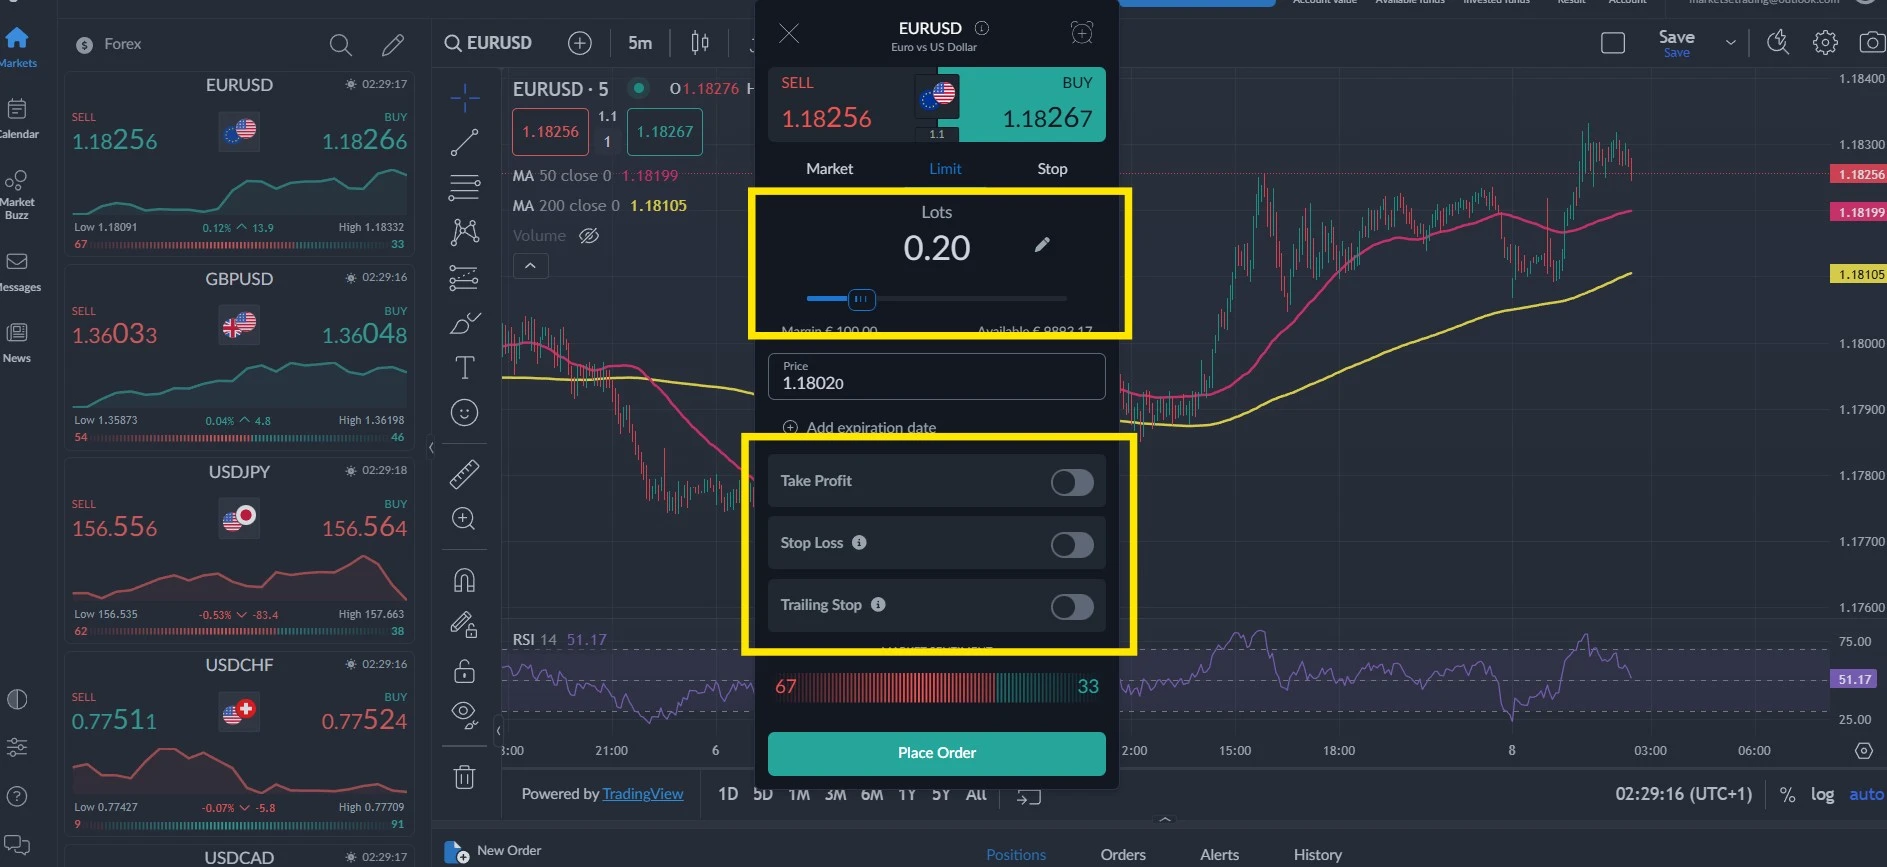Open the Calendar sidebar icon
Viewport: 1887px width, 867px height.
click(x=17, y=109)
